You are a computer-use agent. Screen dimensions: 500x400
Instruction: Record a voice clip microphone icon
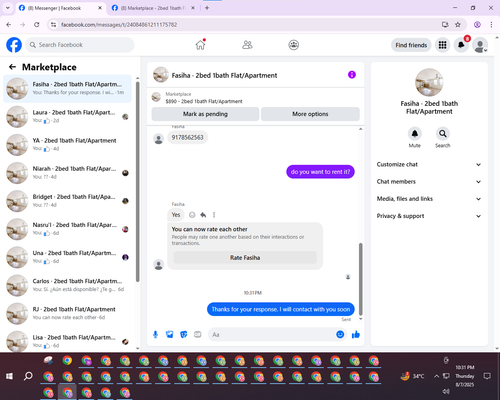(x=155, y=334)
